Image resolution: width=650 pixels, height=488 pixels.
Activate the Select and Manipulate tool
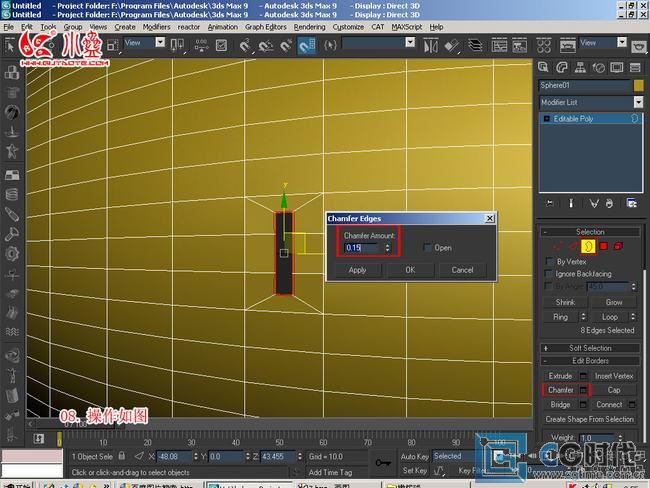[x=201, y=45]
